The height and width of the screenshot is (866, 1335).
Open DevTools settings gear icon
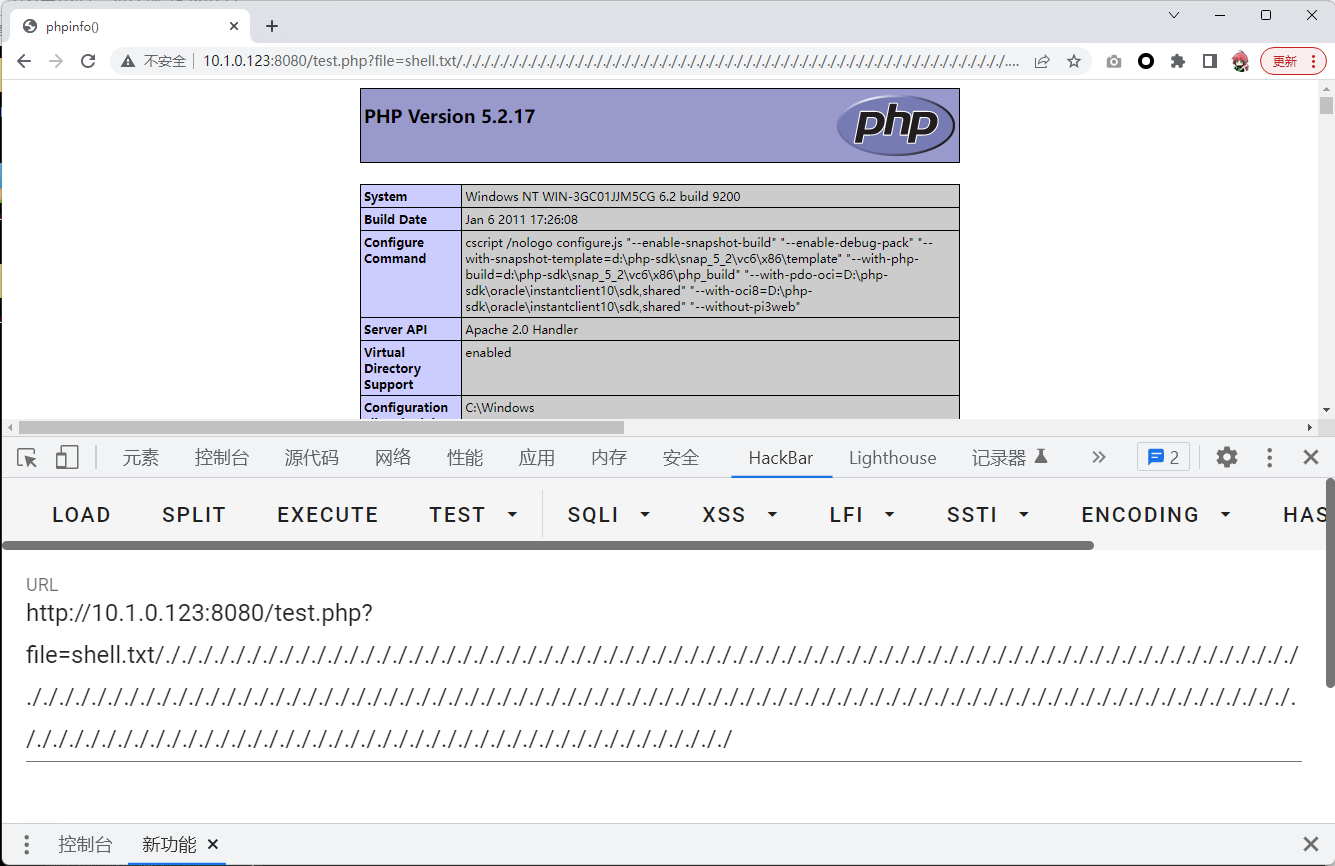1226,458
